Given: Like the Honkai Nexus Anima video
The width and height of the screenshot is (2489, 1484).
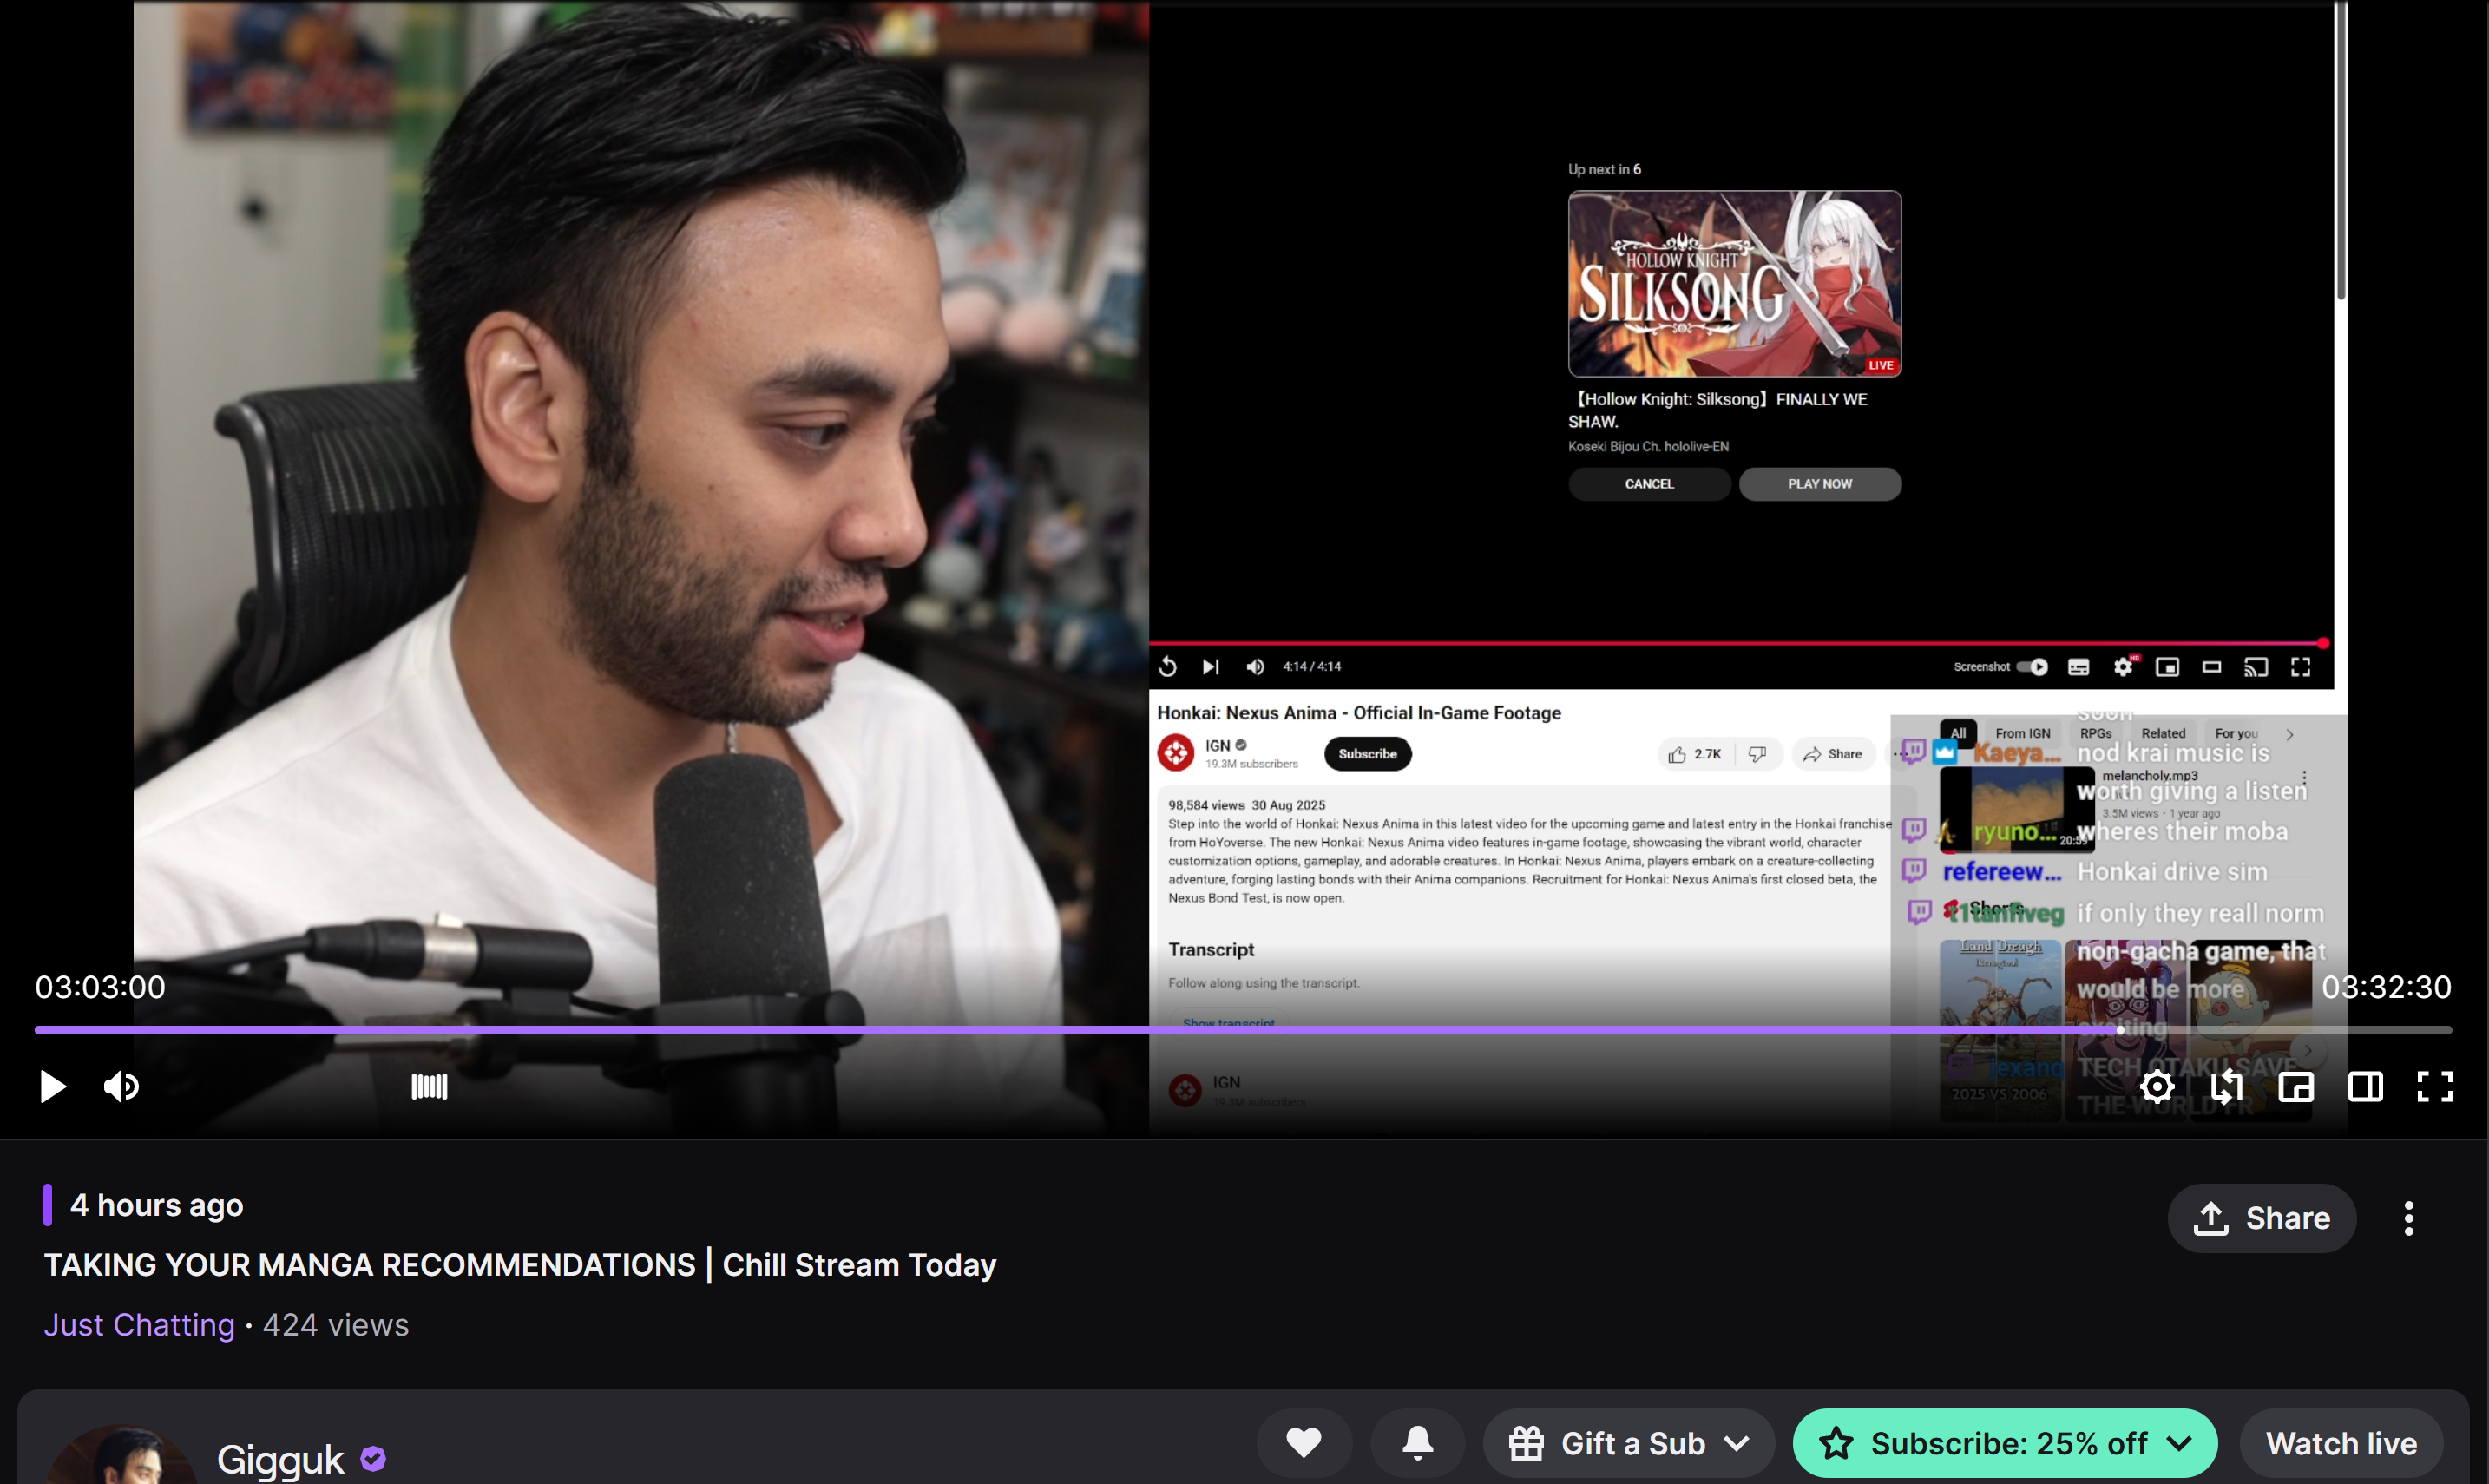Looking at the screenshot, I should 1695,754.
